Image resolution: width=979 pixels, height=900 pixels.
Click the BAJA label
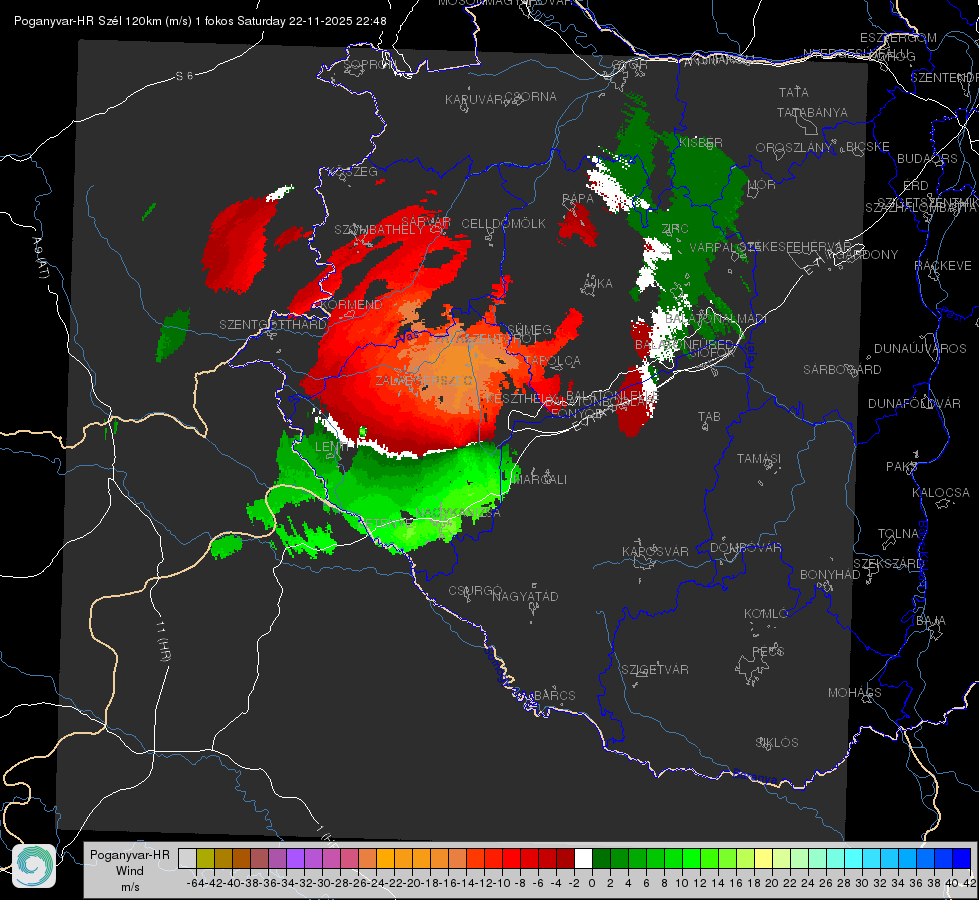pyautogui.click(x=931, y=621)
